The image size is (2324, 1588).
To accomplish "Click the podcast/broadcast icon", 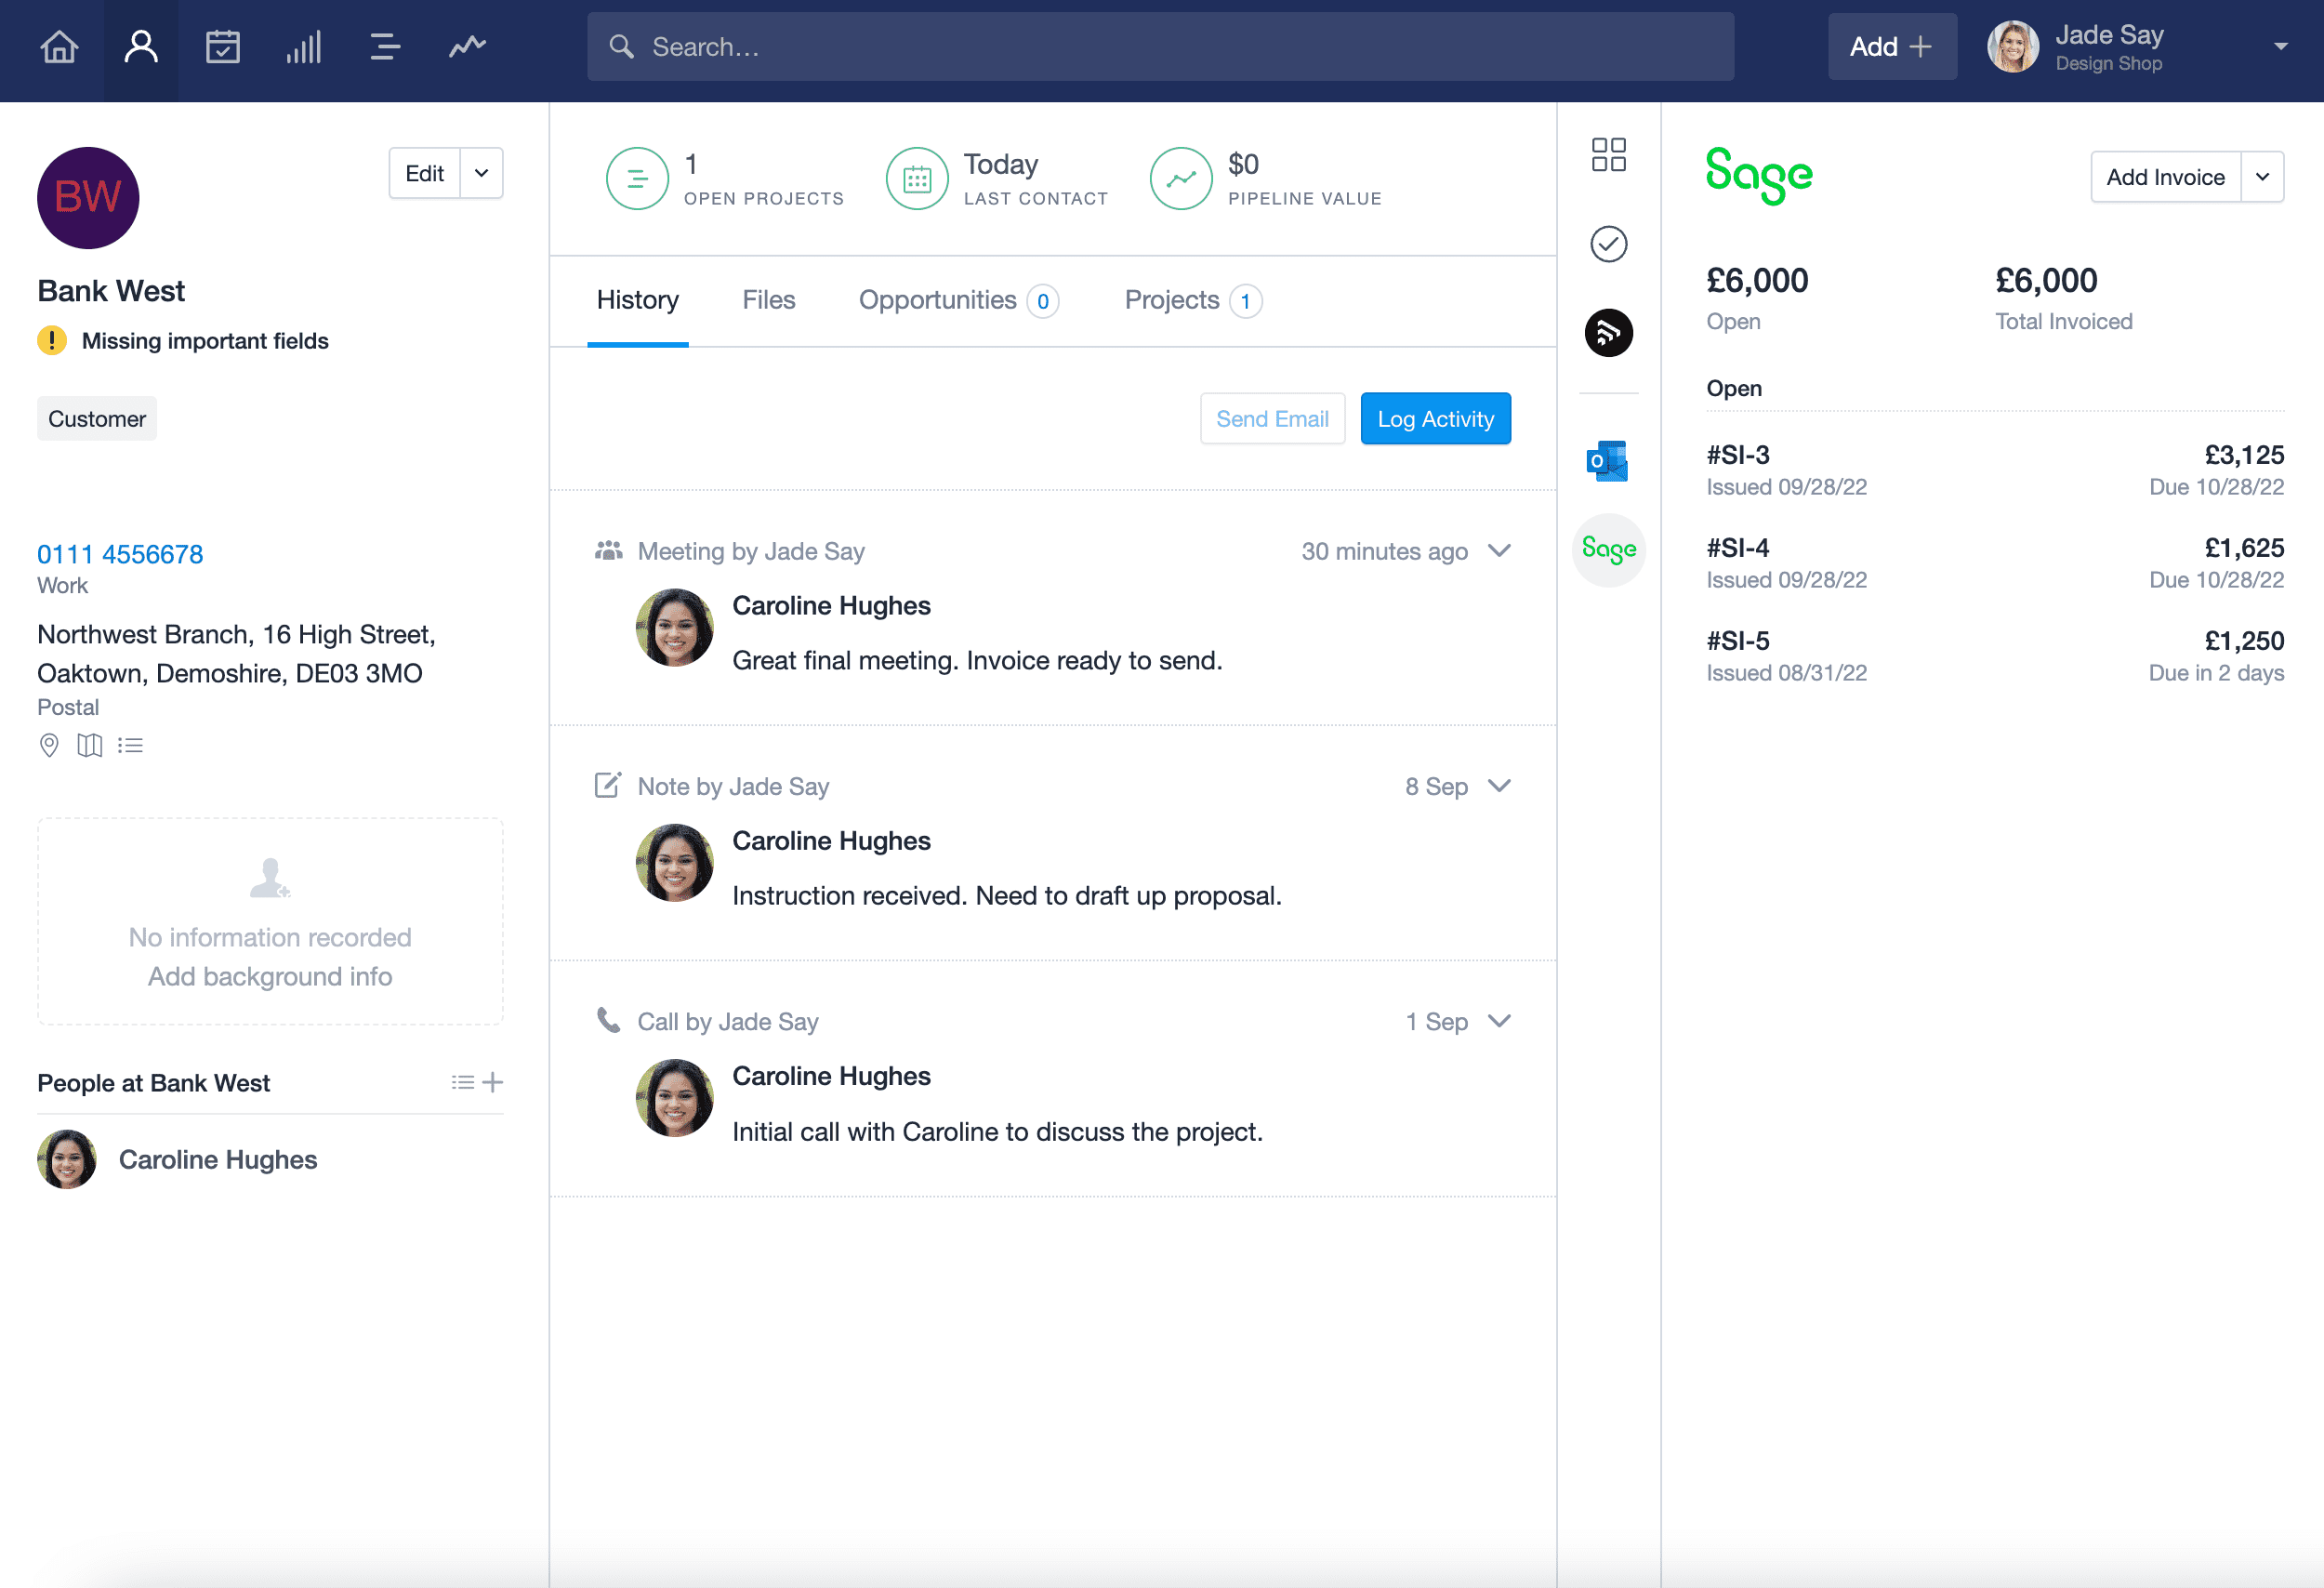I will coord(1609,334).
